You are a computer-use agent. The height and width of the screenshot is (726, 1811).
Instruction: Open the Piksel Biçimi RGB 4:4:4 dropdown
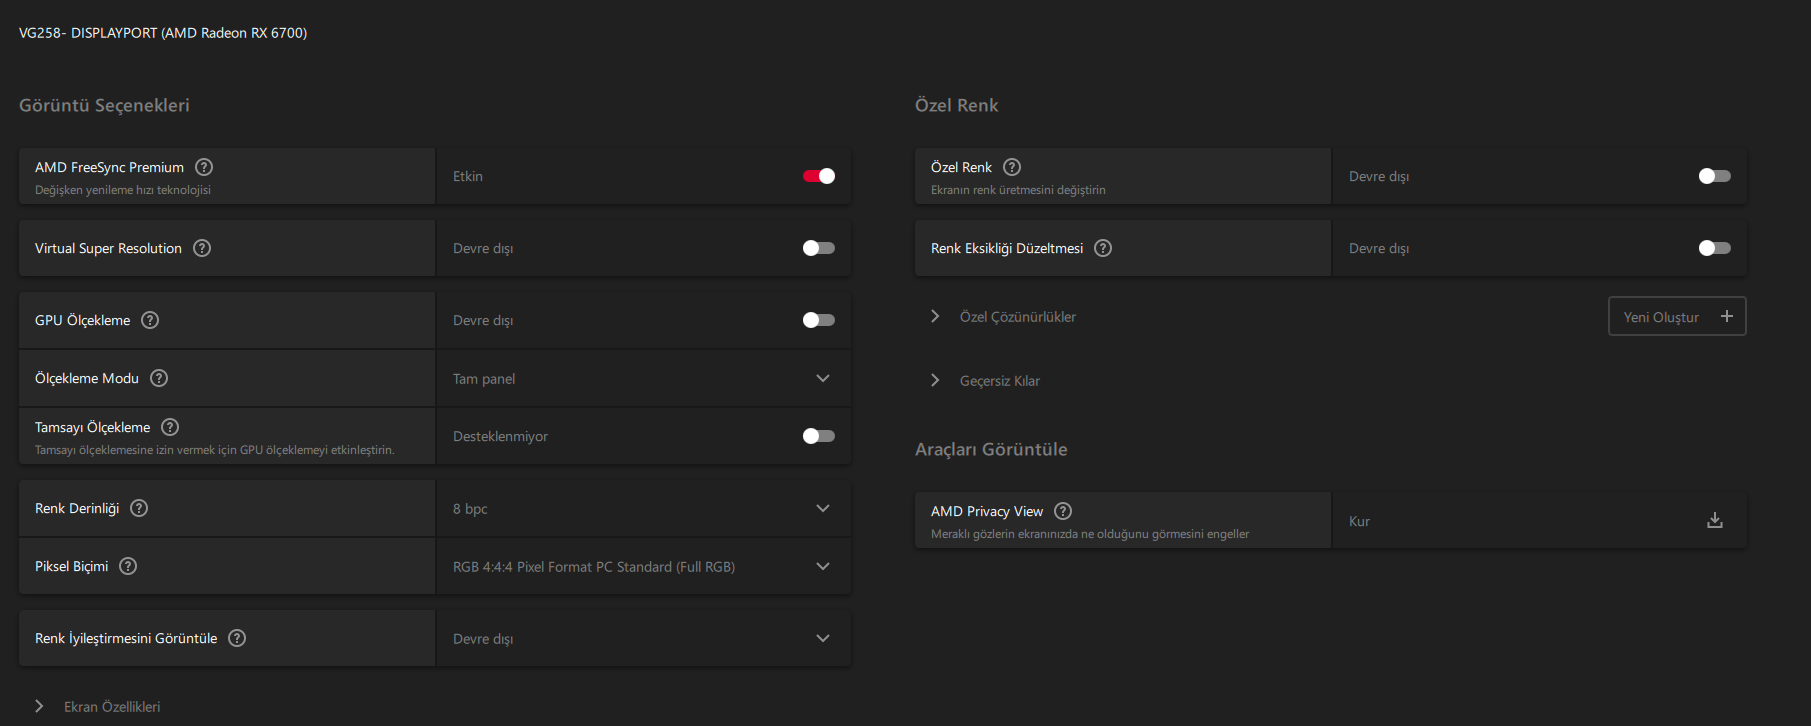coord(643,566)
